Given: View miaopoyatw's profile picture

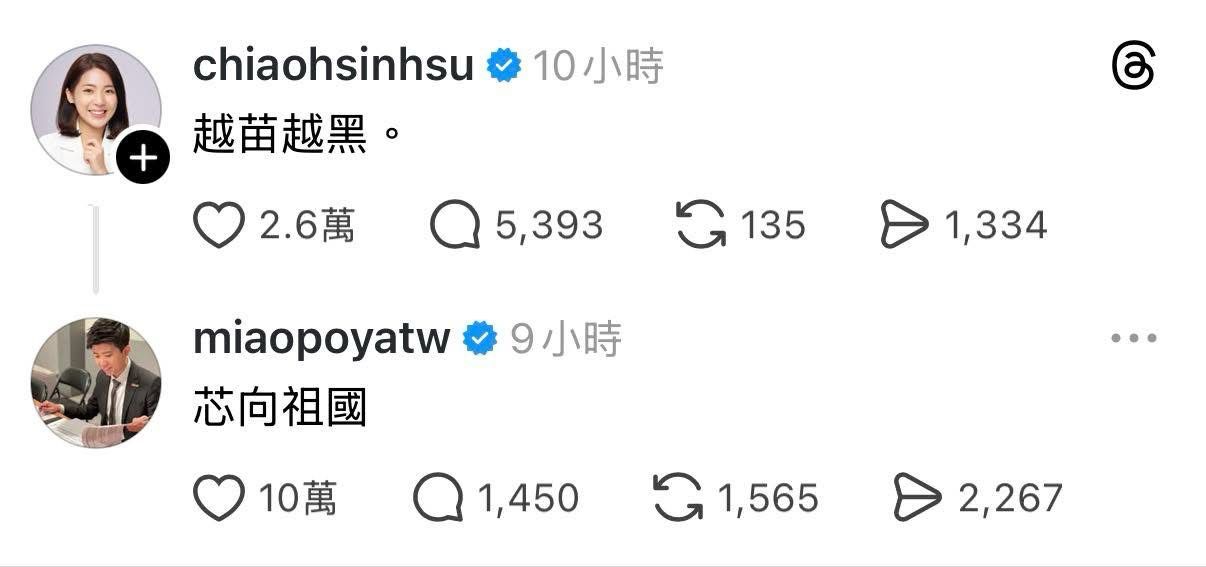Looking at the screenshot, I should pos(96,384).
